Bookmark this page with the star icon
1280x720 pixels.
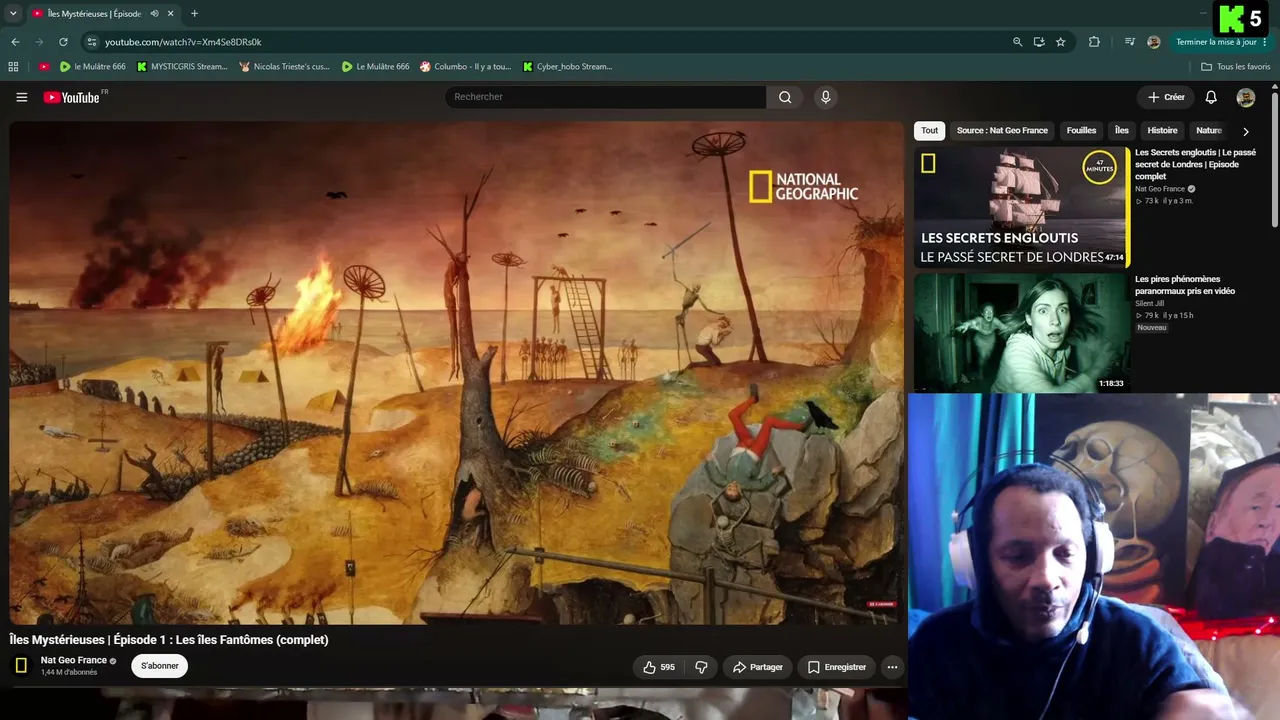[1061, 42]
